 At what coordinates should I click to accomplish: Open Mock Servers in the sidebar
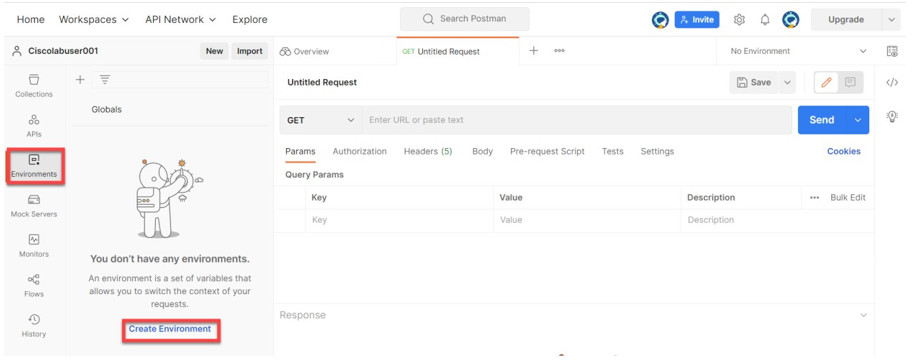point(34,206)
